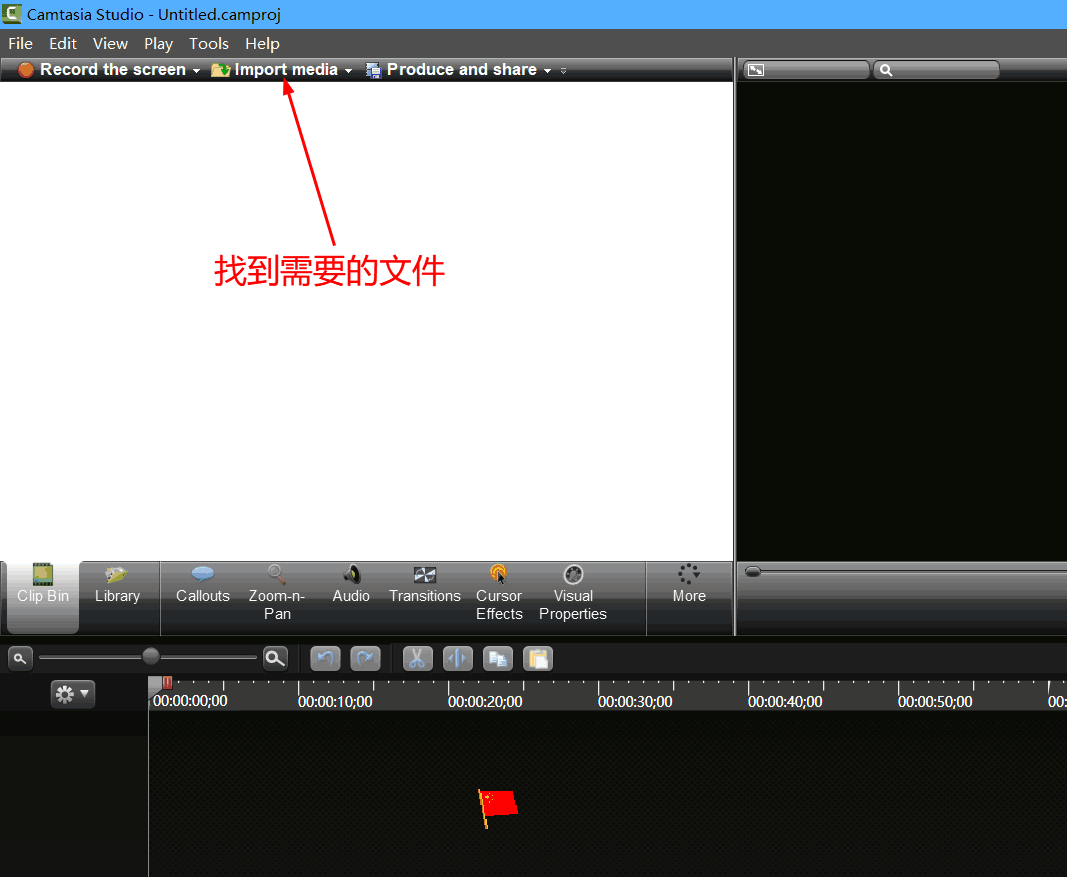Undo the last timeline action
The width and height of the screenshot is (1067, 877).
(x=325, y=659)
